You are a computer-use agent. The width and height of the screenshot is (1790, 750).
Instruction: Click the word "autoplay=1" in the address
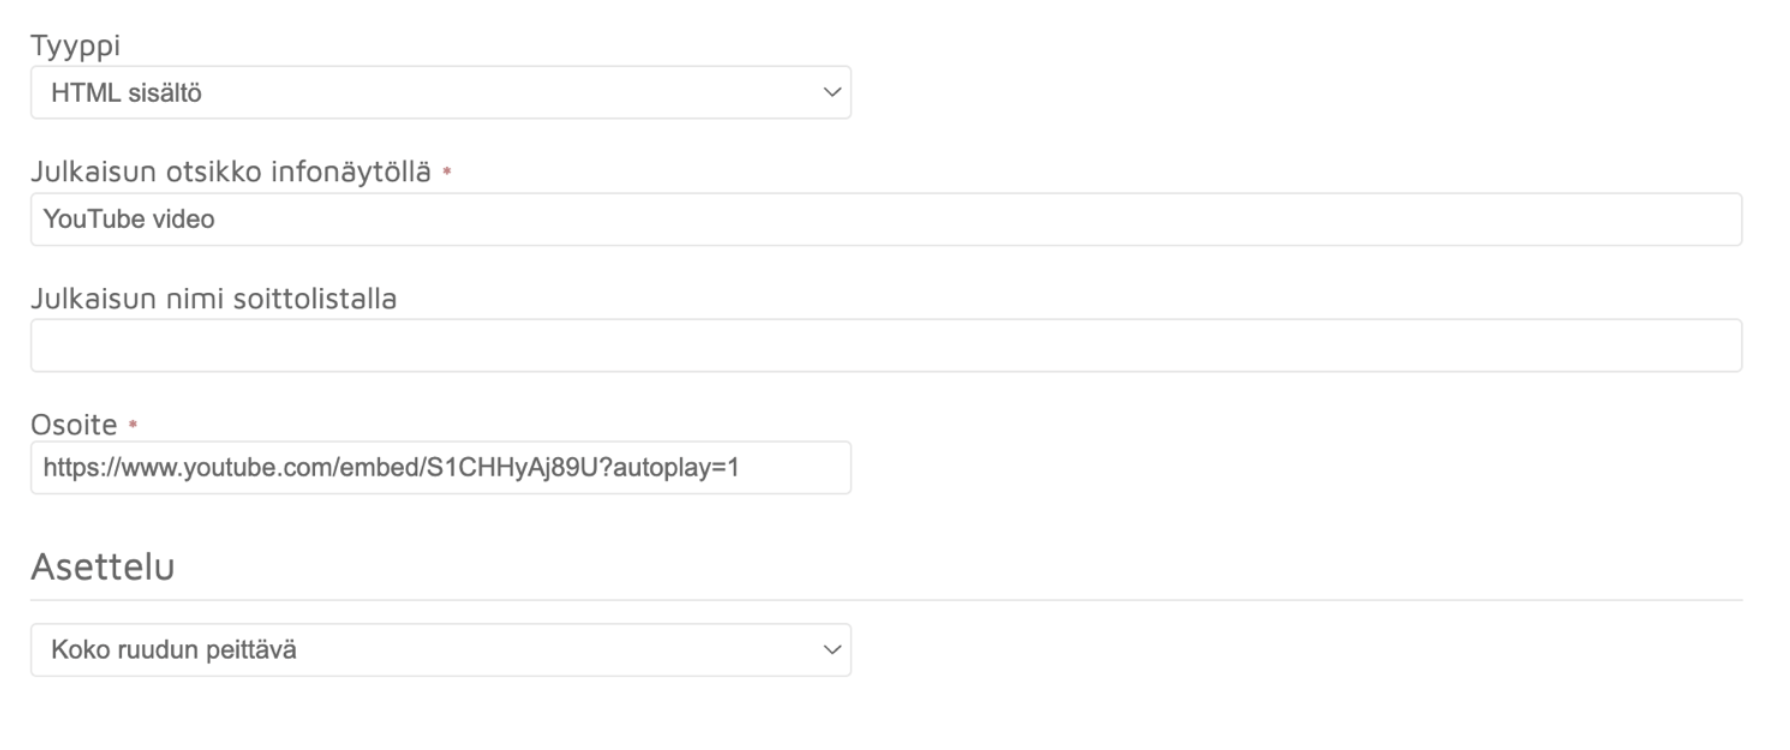coord(676,467)
